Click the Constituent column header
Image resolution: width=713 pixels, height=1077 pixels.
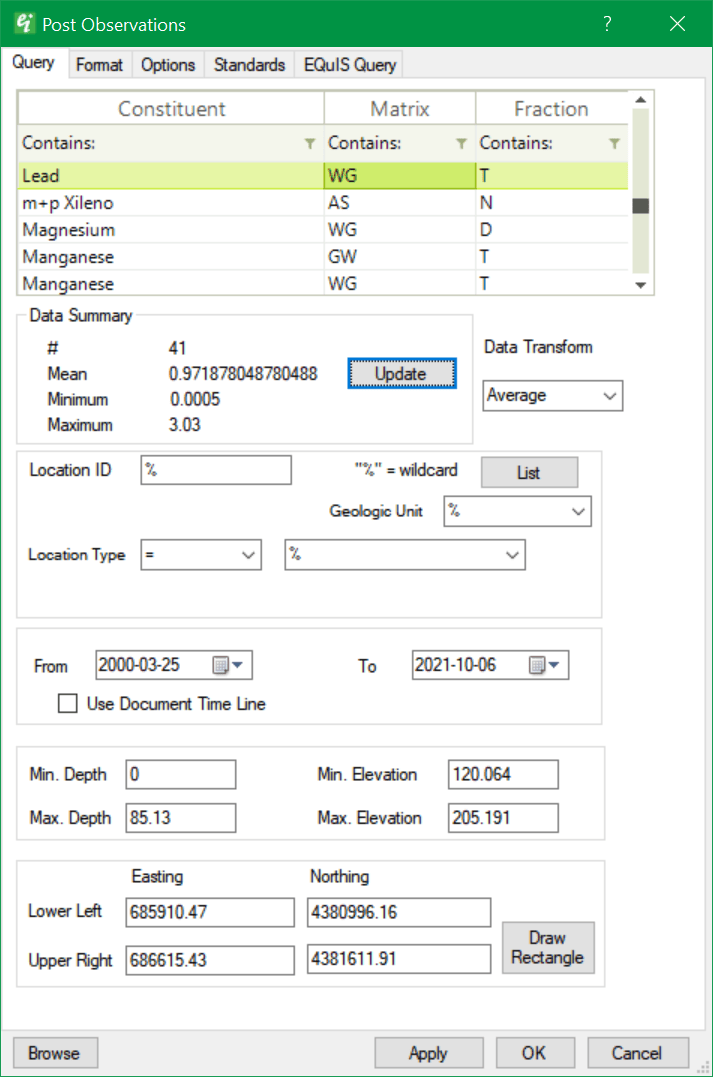171,109
